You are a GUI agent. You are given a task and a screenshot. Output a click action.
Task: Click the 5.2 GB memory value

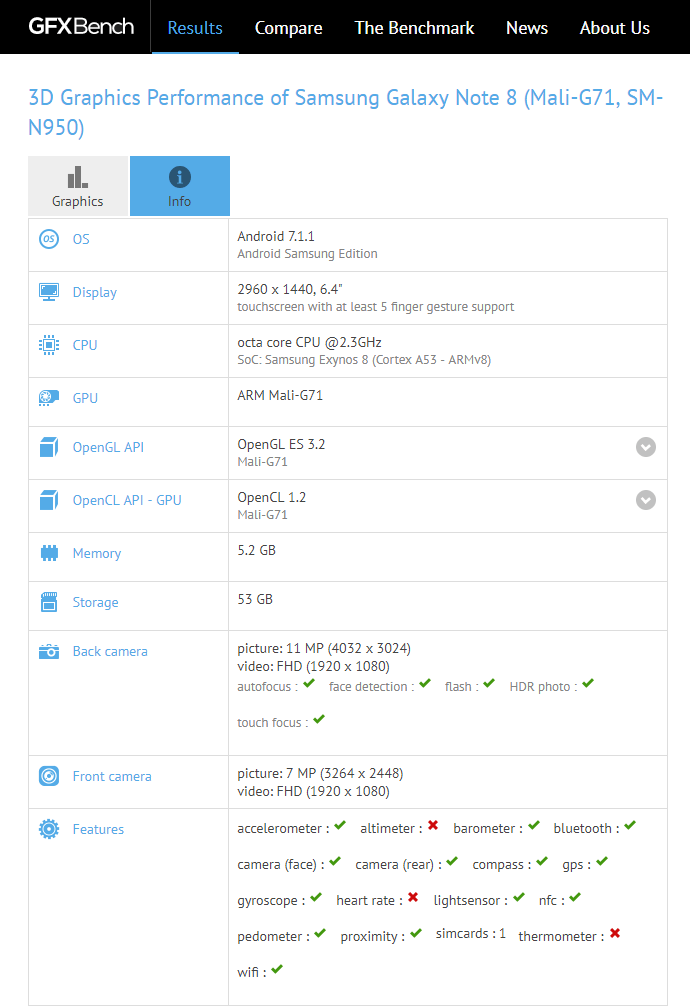pyautogui.click(x=257, y=550)
